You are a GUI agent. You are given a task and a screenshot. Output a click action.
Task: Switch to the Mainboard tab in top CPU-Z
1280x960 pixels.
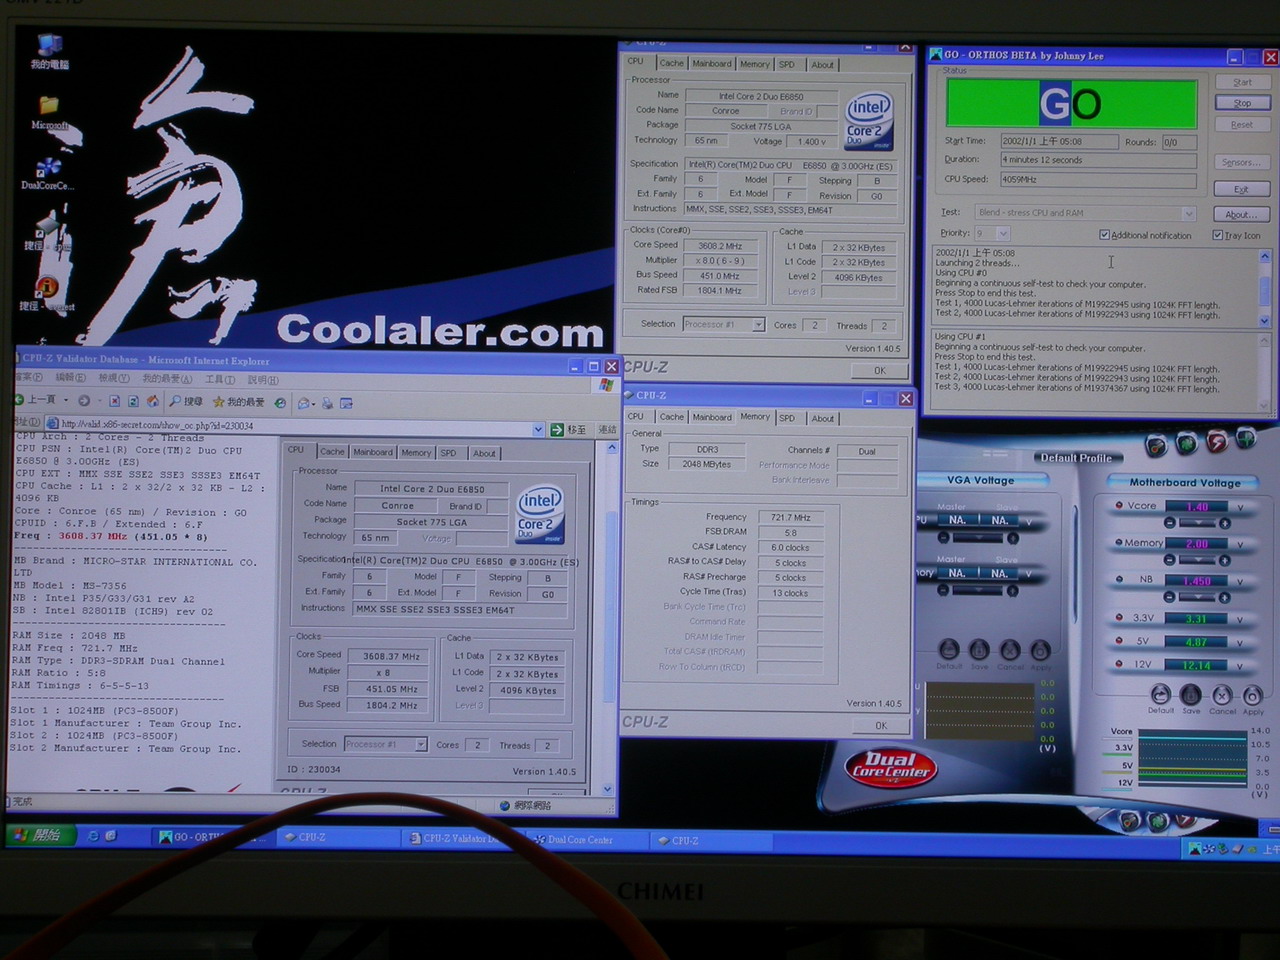[712, 63]
